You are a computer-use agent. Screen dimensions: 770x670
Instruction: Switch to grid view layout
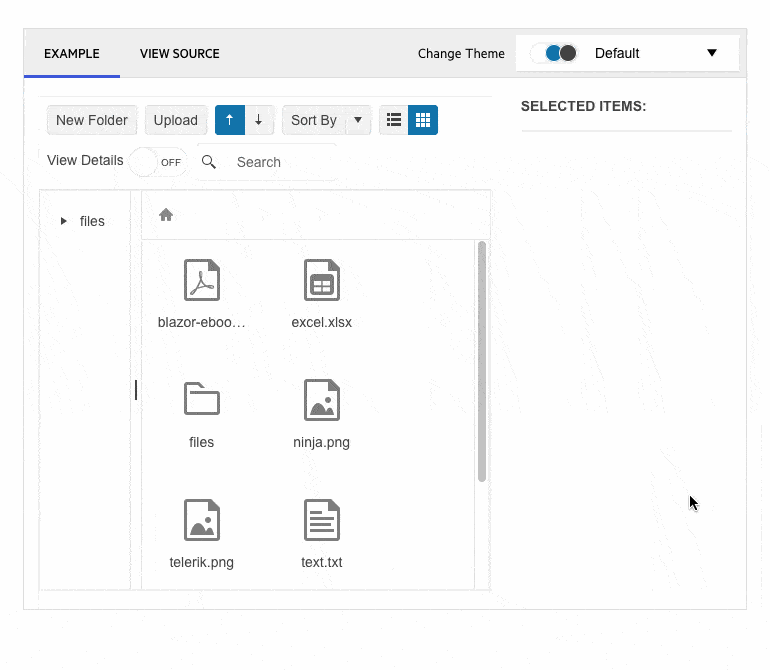(423, 120)
